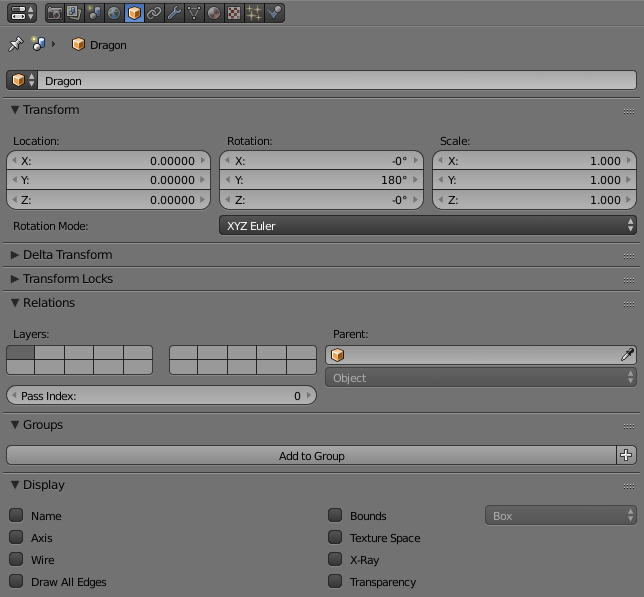
Task: Collapse the Display panel
Action: 15,484
